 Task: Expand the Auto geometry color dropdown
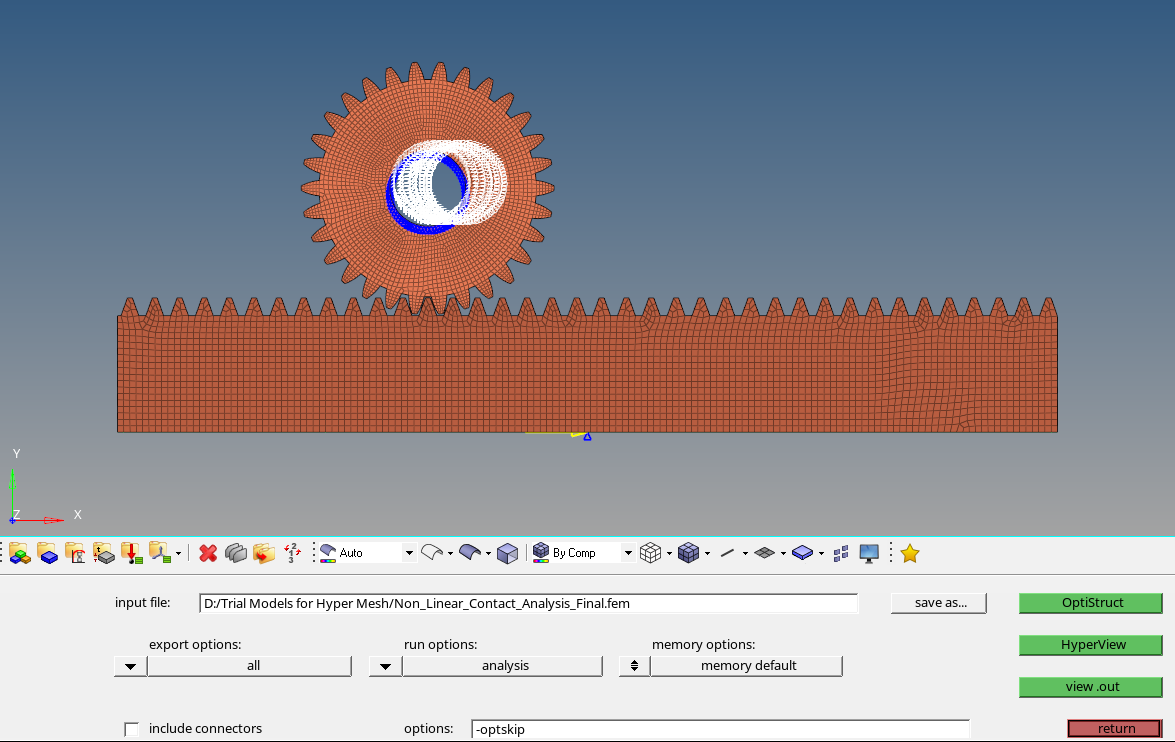[408, 553]
